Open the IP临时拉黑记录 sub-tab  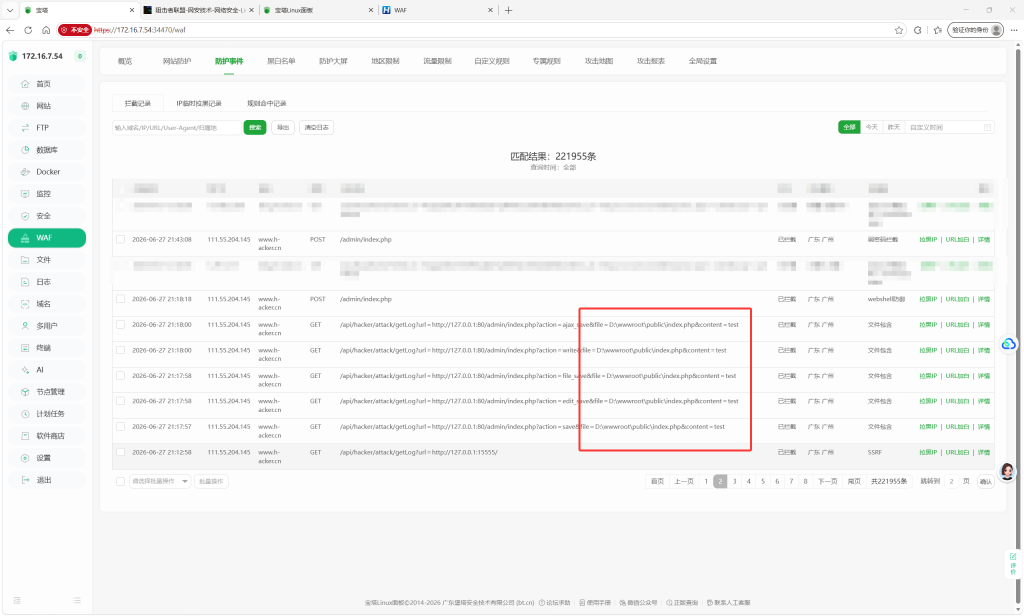click(199, 103)
